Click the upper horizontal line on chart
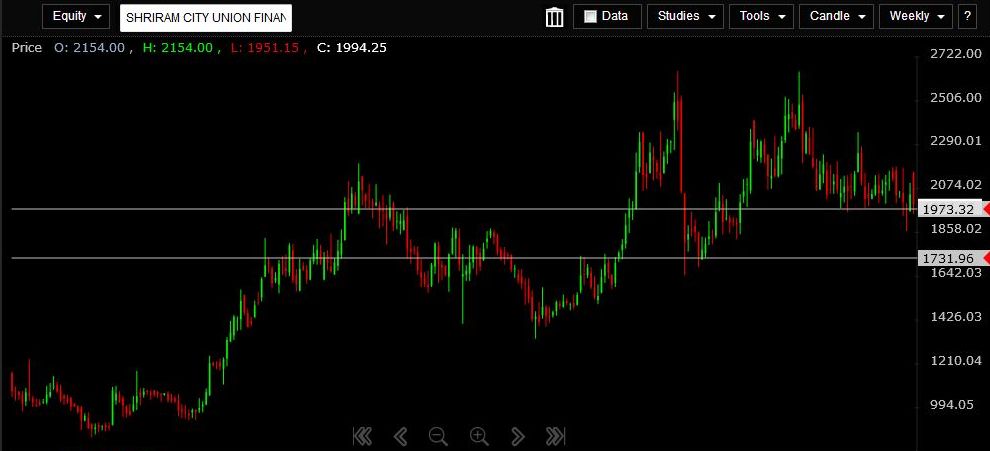990x451 pixels. pyautogui.click(x=200, y=209)
